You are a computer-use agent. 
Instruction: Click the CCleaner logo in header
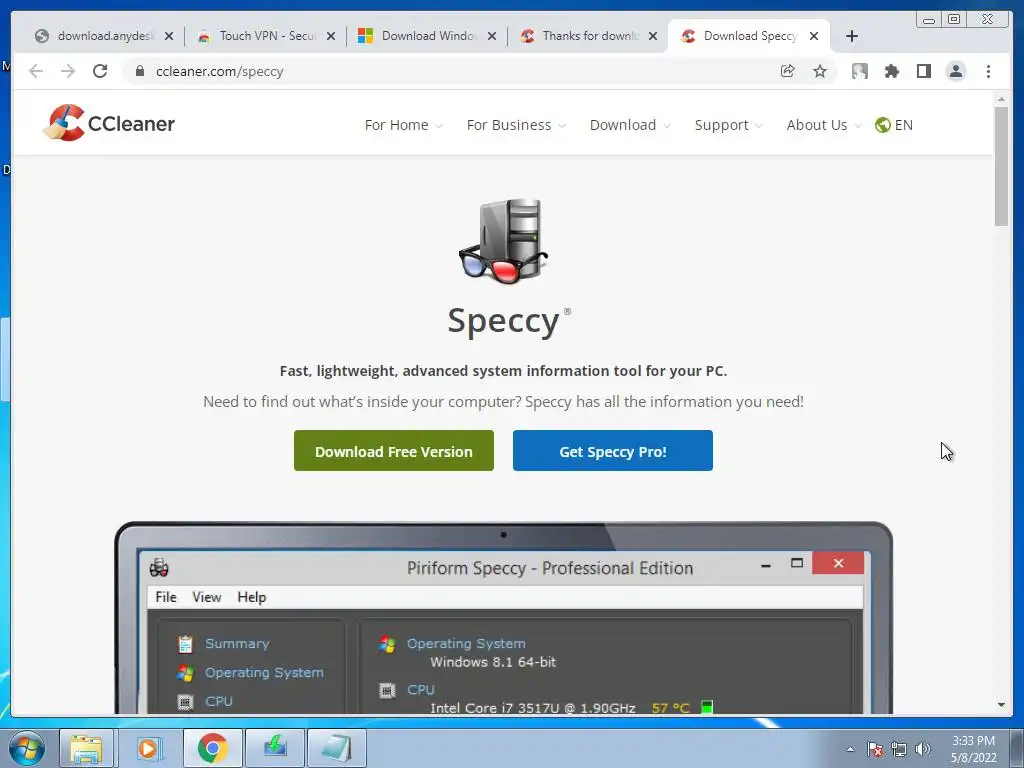coord(109,123)
